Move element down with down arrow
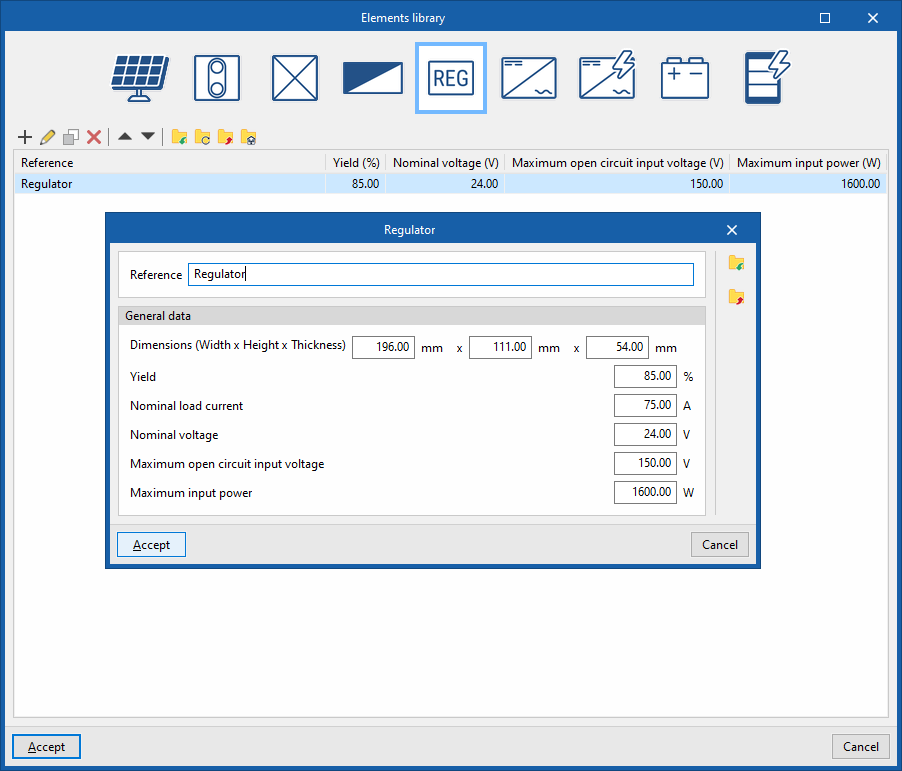 [148, 136]
